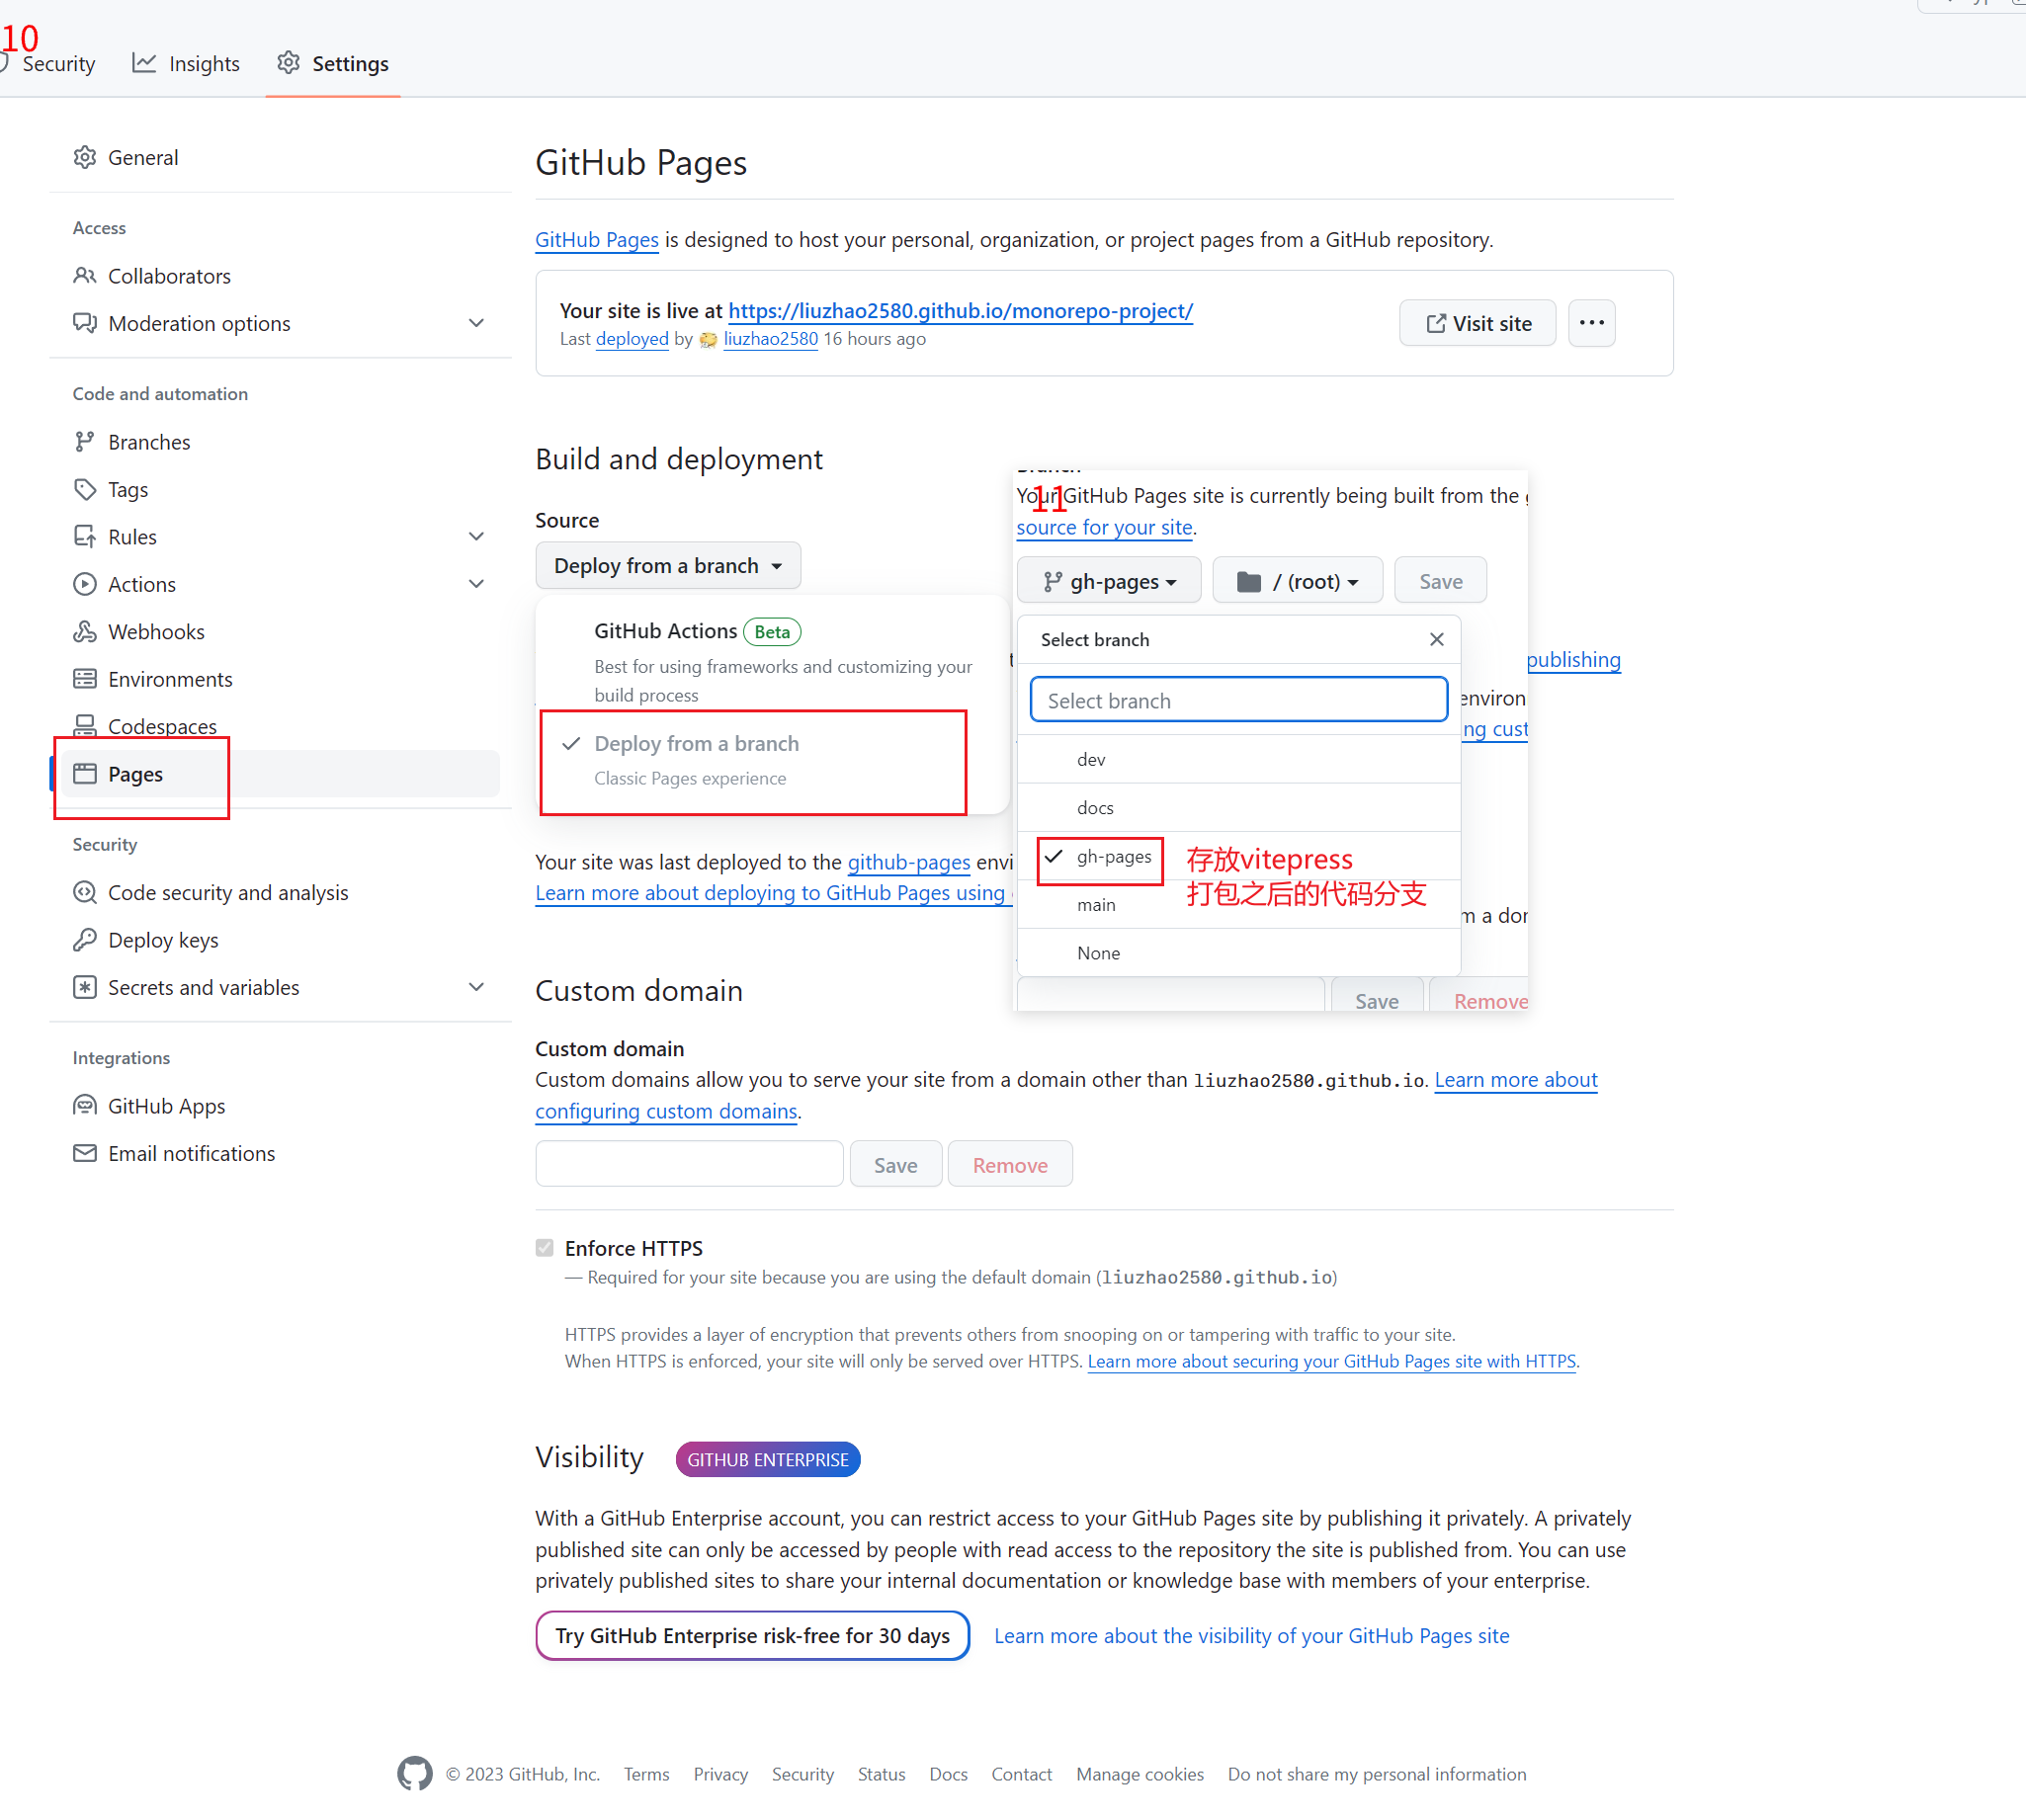
Task: Click the Visit site button
Action: (x=1477, y=323)
